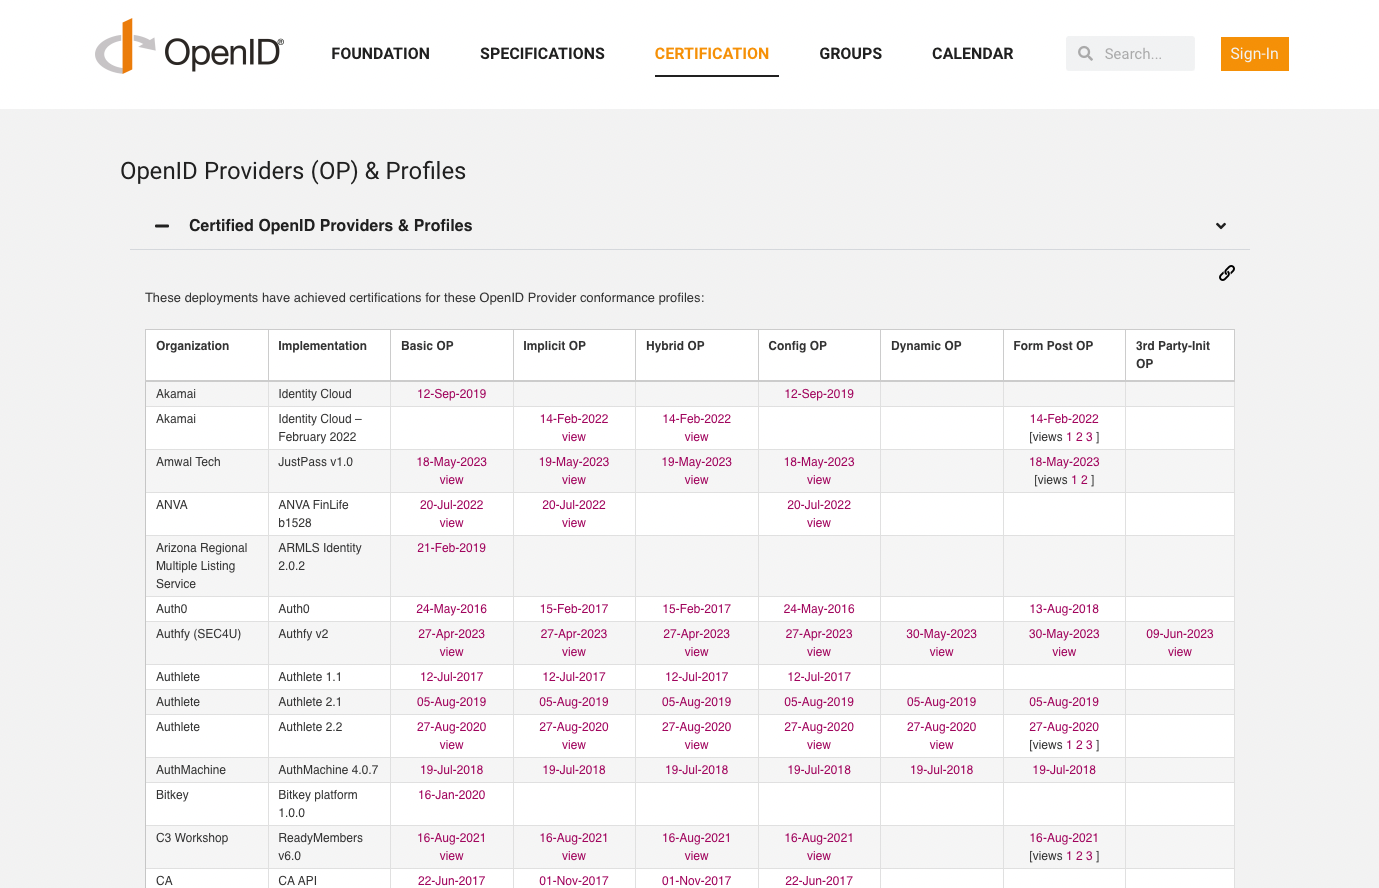1379x888 pixels.
Task: Open Auth0 Form Post OP 13-Aug-2018
Action: 1064,609
